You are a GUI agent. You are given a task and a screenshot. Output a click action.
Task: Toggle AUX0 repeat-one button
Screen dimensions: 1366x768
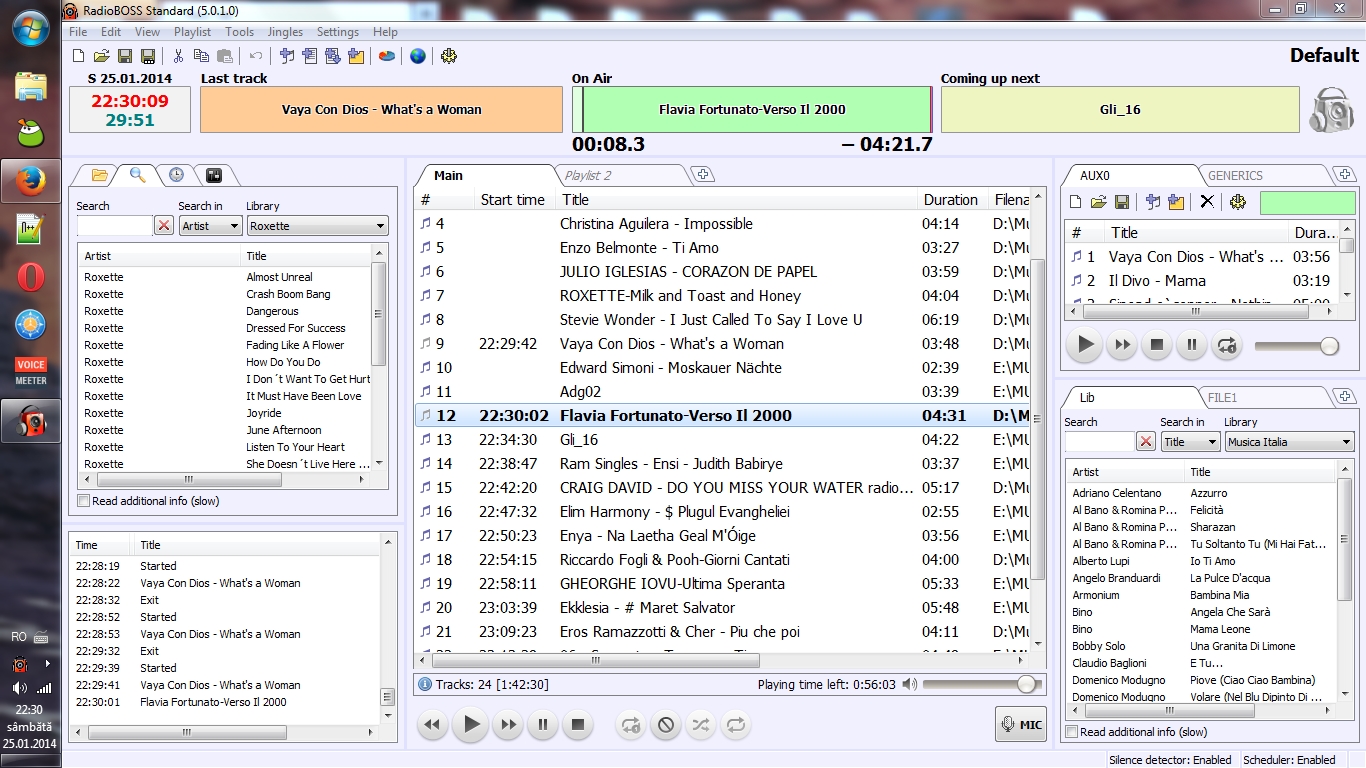tap(1226, 346)
